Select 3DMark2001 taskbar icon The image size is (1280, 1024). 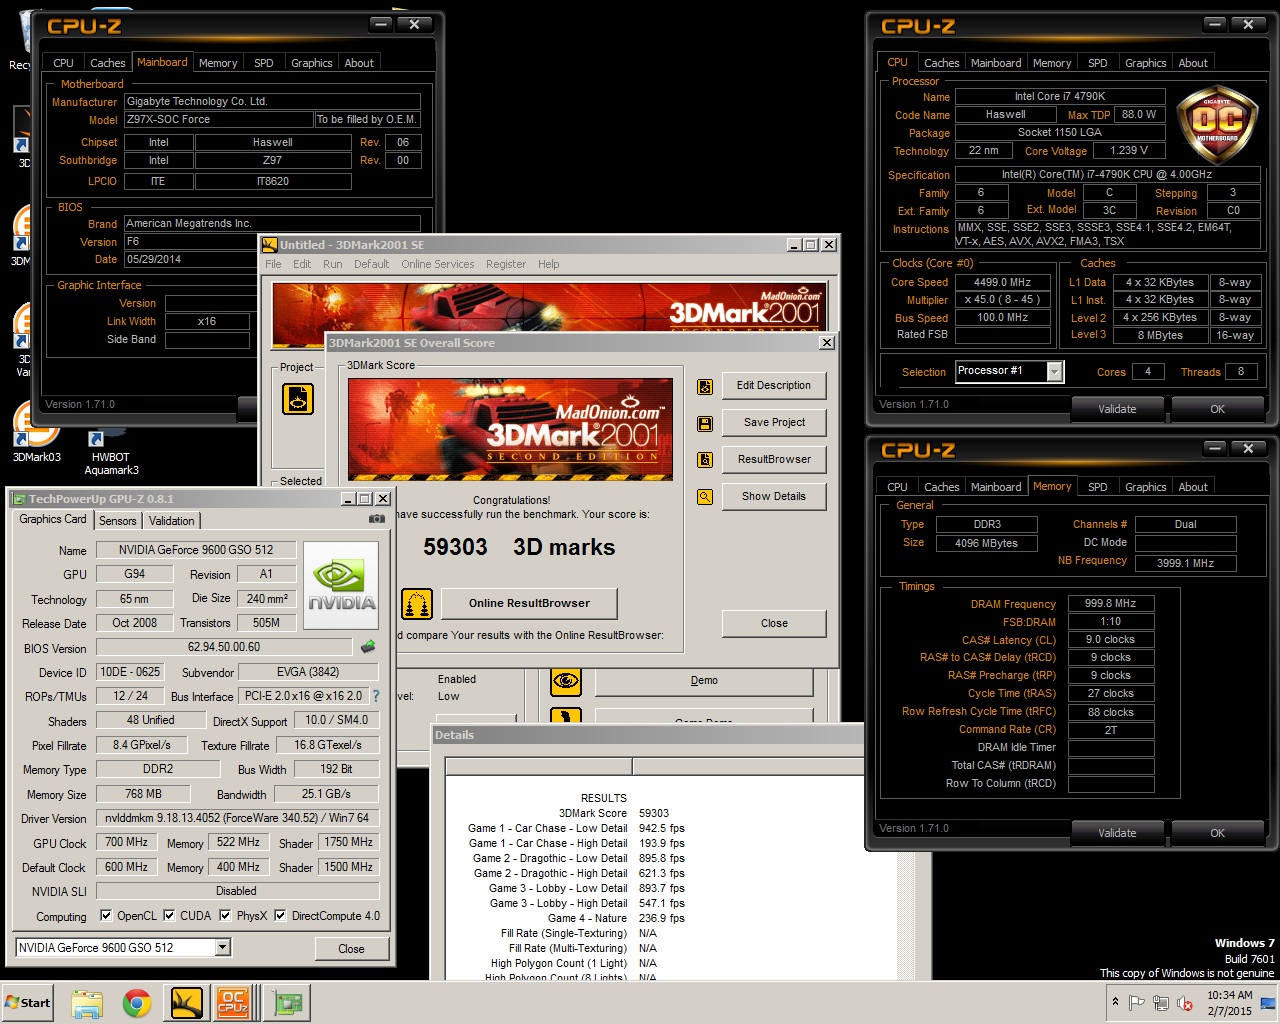click(x=187, y=1003)
